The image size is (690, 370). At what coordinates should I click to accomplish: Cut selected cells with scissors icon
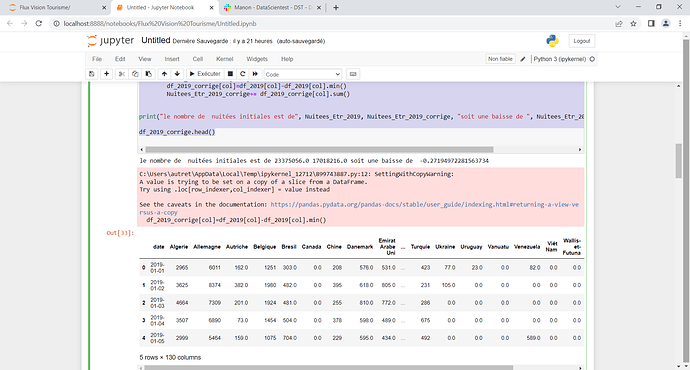click(122, 74)
